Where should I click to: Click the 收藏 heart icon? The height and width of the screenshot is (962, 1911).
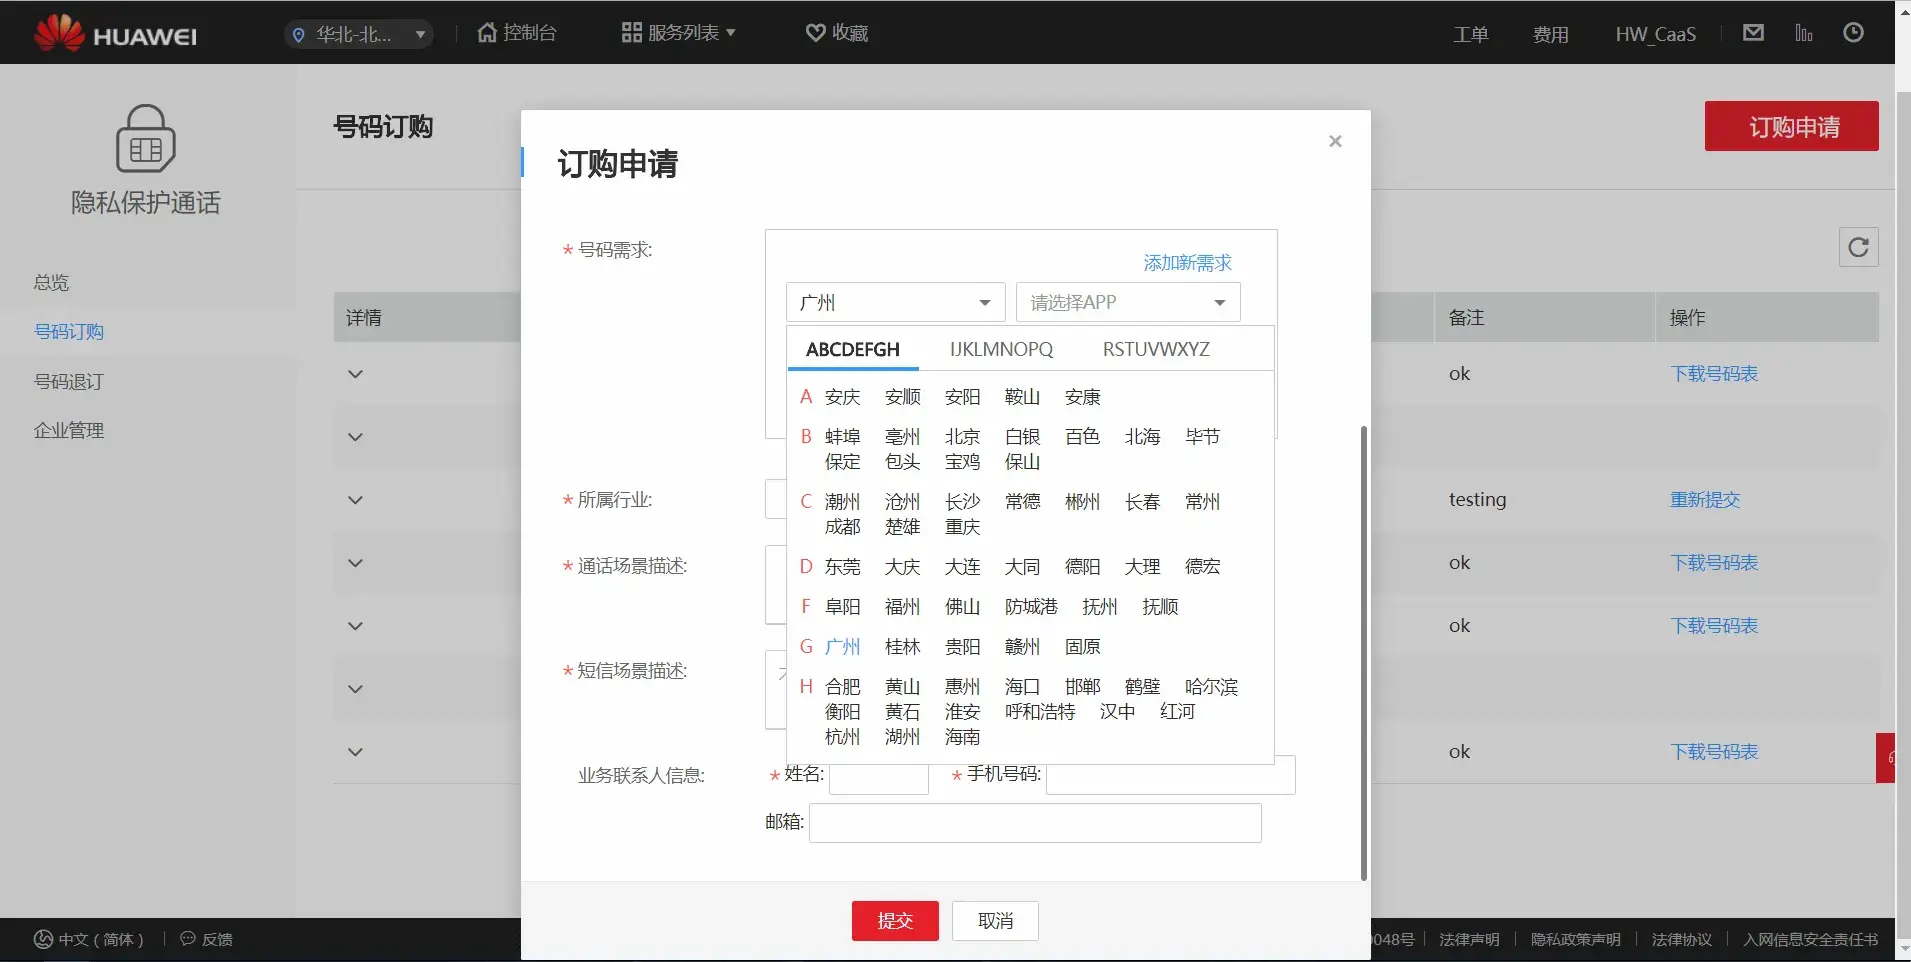816,33
